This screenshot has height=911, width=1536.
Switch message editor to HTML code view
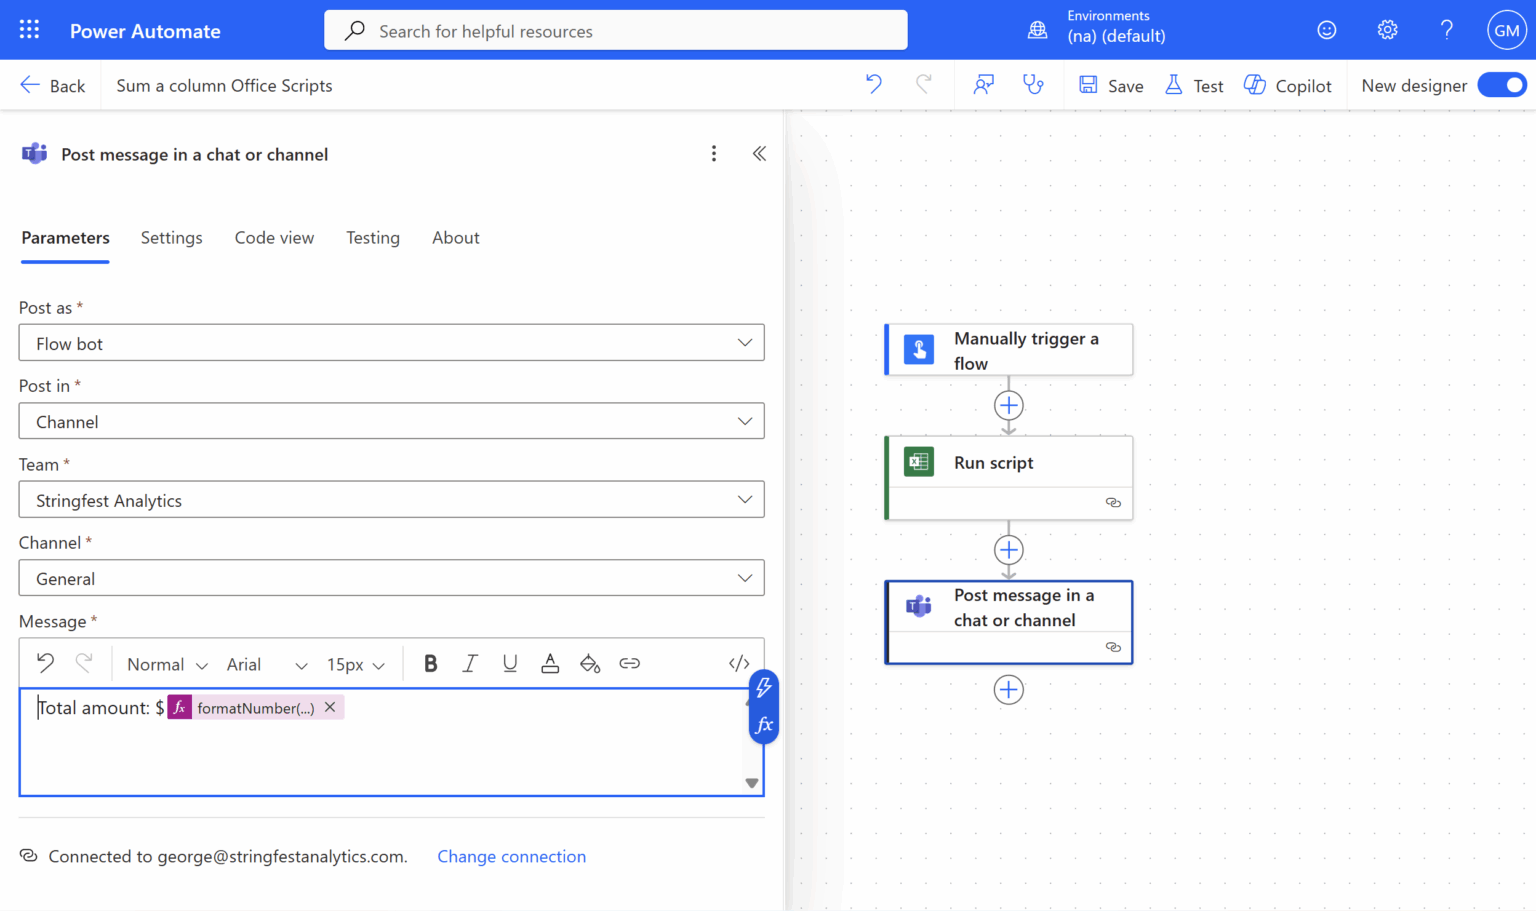tap(739, 664)
